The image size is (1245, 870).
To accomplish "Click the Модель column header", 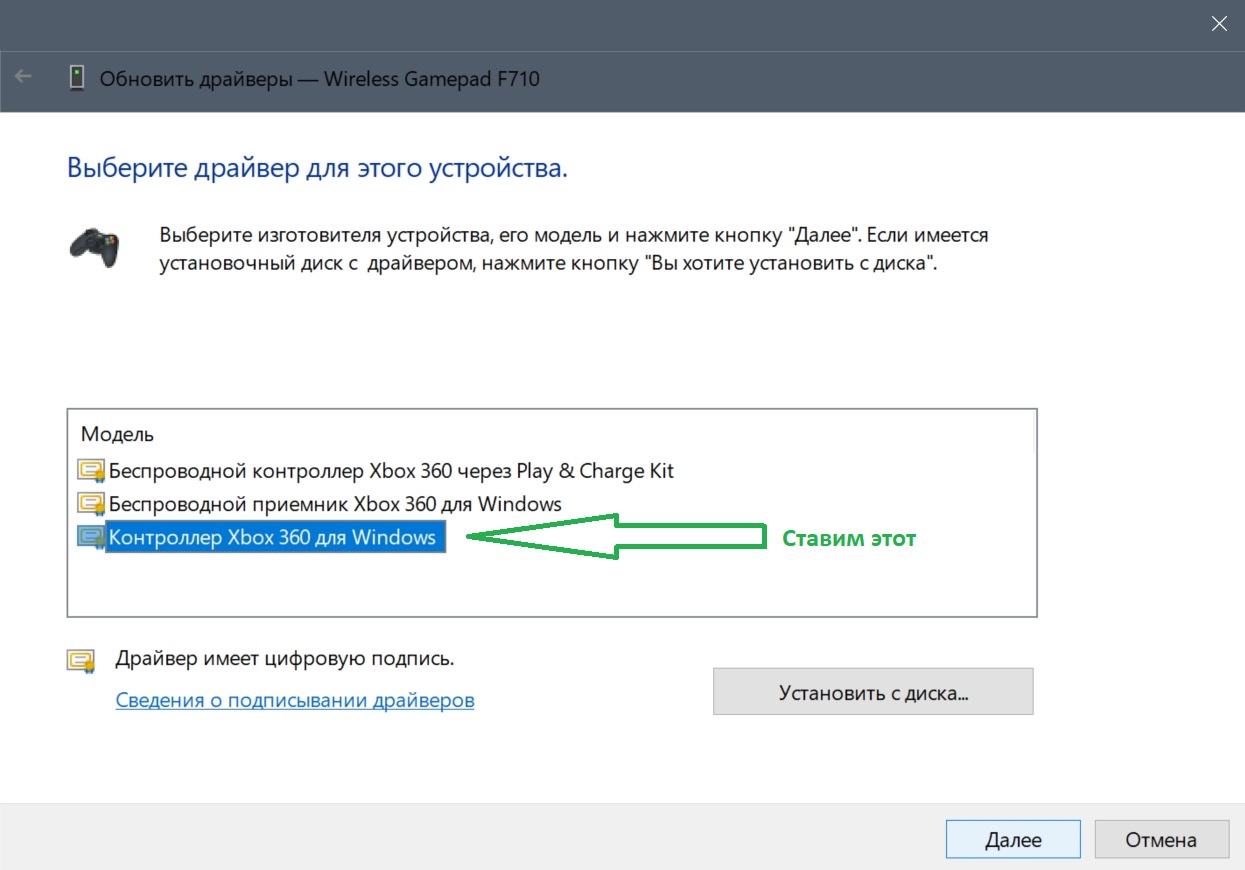I will (x=117, y=435).
